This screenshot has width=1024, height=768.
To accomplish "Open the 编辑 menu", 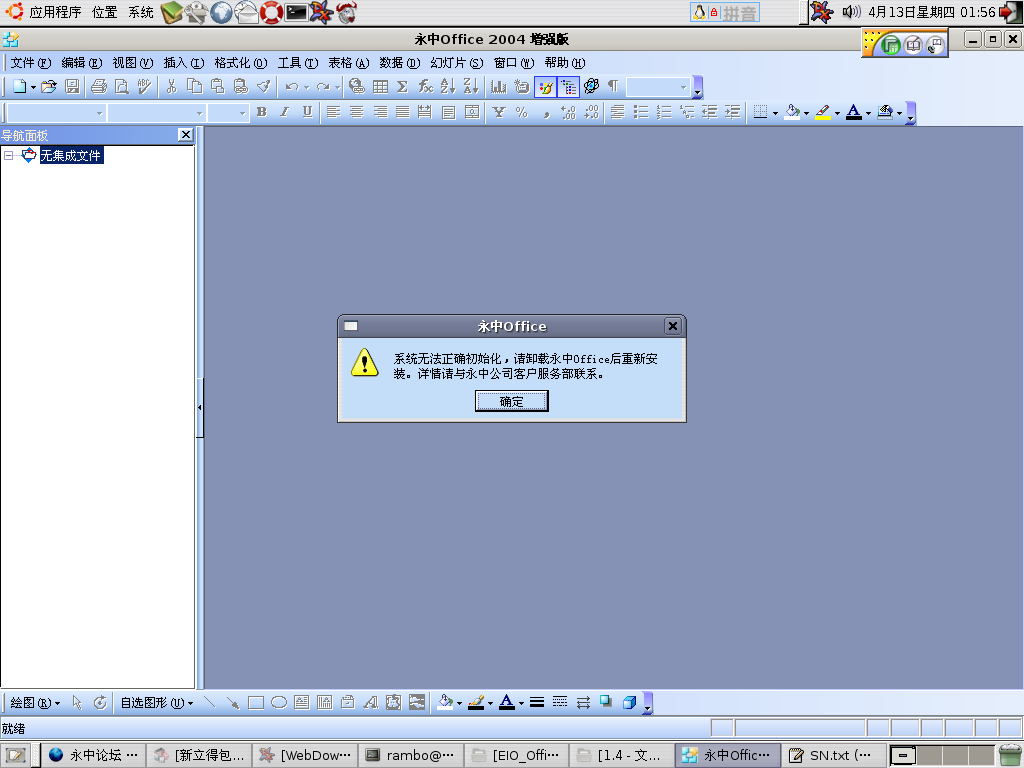I will pos(82,63).
